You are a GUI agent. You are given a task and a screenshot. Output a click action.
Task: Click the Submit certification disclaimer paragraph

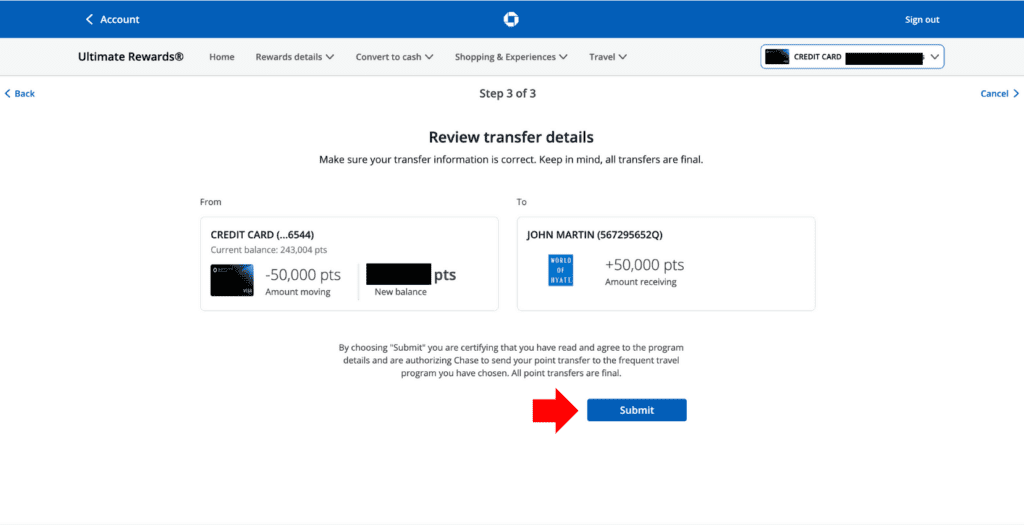pyautogui.click(x=511, y=360)
